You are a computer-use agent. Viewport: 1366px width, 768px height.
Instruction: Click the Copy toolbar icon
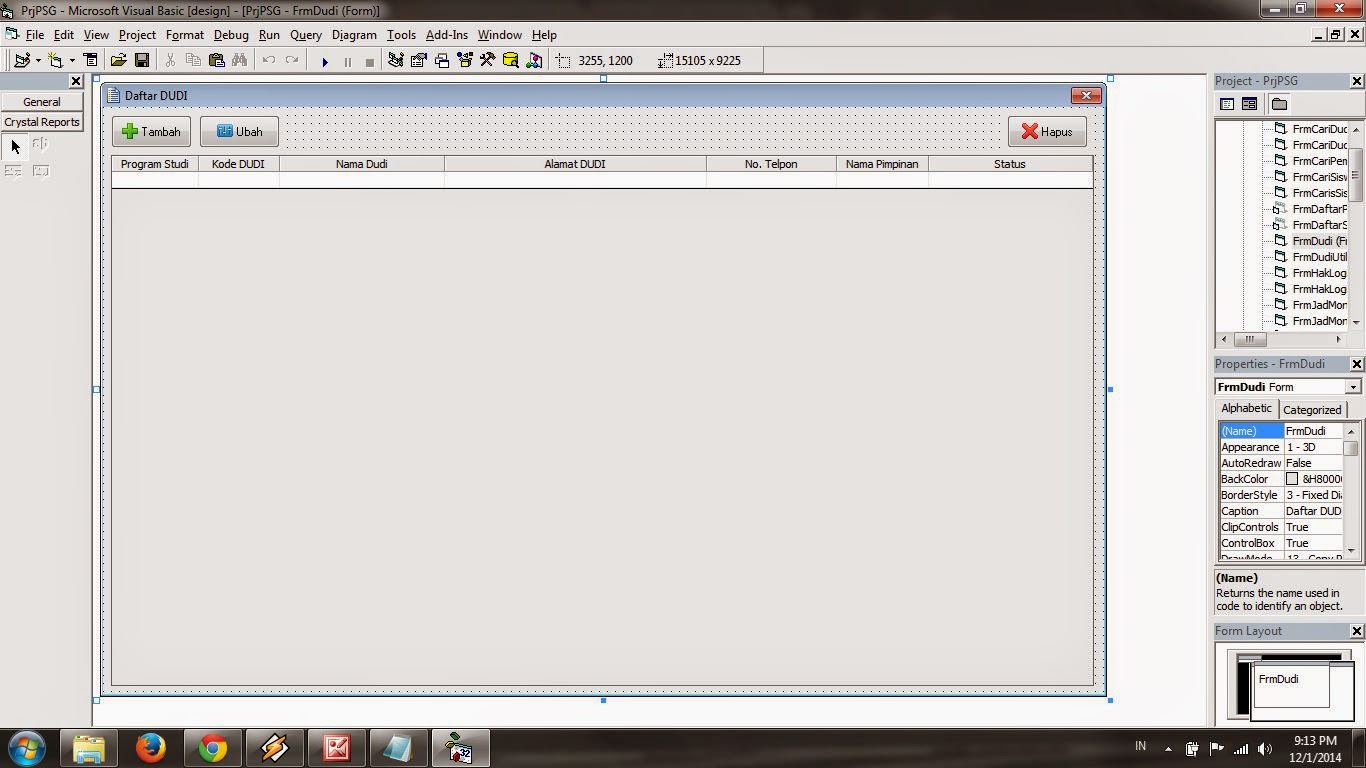[193, 60]
